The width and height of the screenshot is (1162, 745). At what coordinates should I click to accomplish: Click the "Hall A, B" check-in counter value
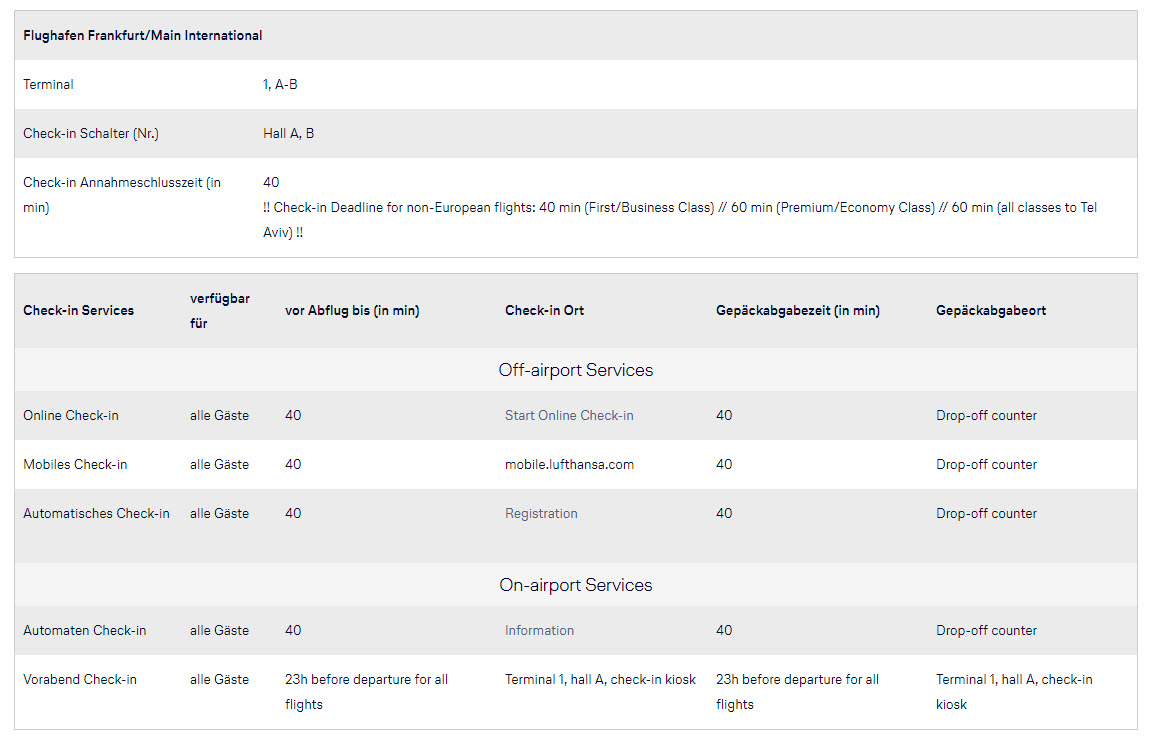pos(288,133)
